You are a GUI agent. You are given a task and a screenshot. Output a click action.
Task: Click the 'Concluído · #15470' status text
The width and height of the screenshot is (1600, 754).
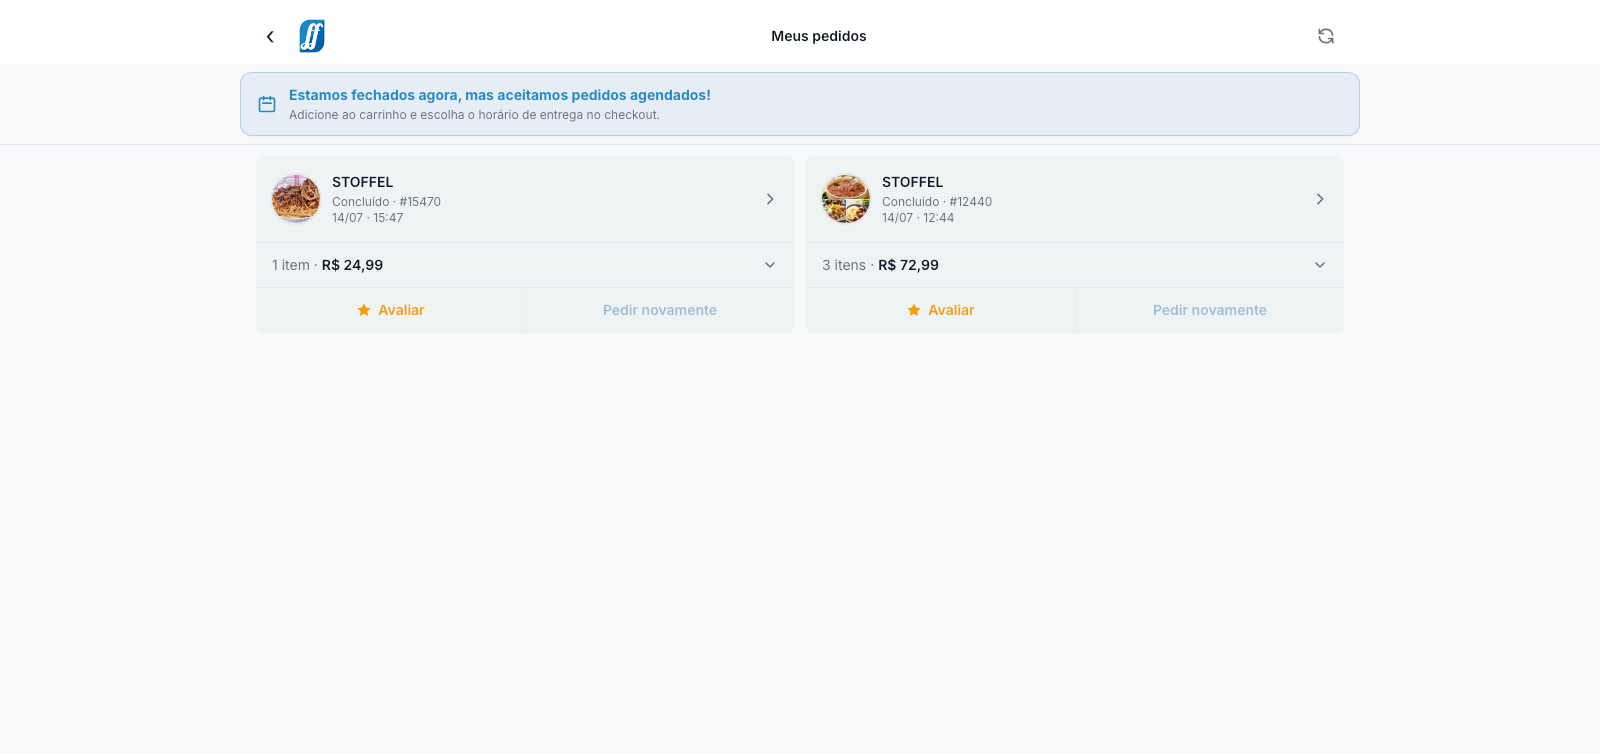386,202
